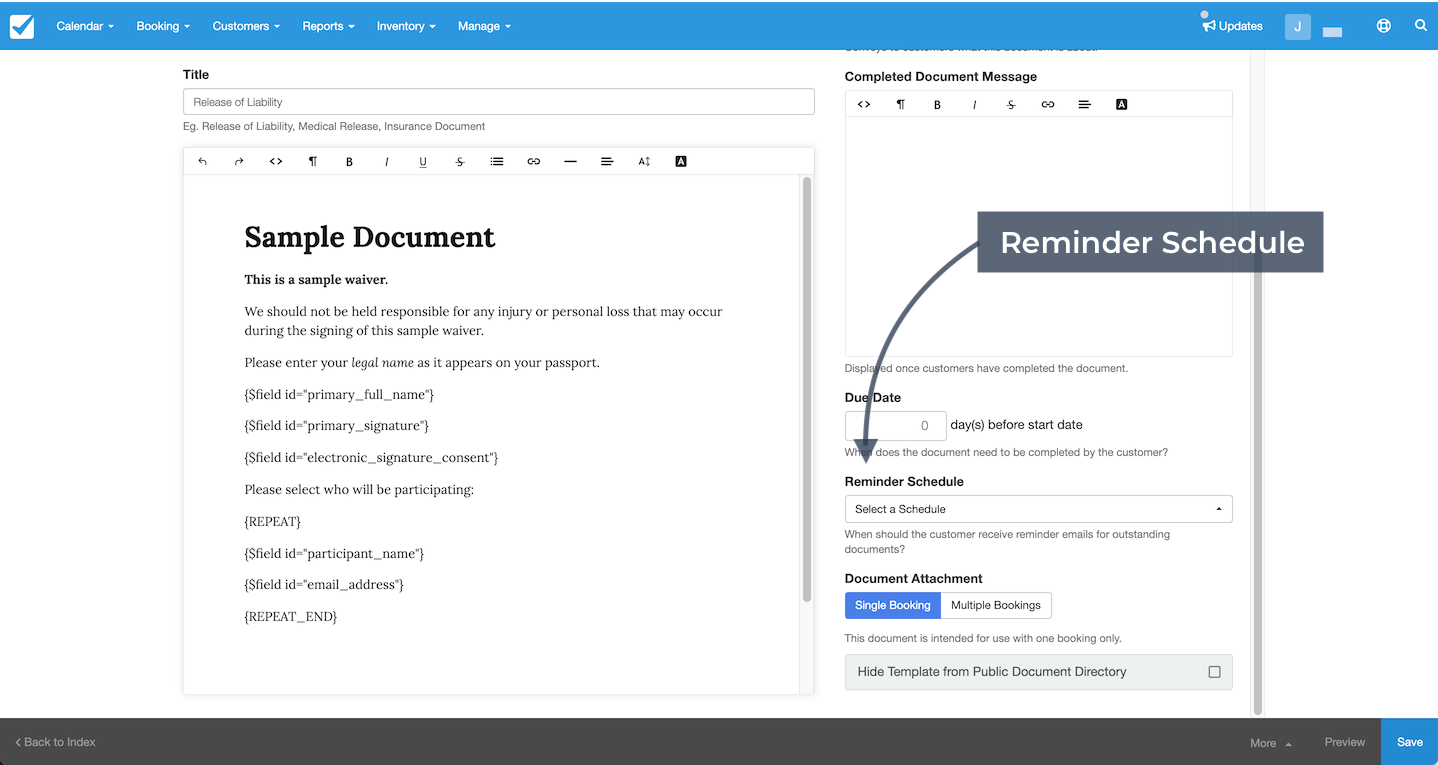This screenshot has height=765, width=1438.
Task: Save the document template
Action: pyautogui.click(x=1409, y=742)
